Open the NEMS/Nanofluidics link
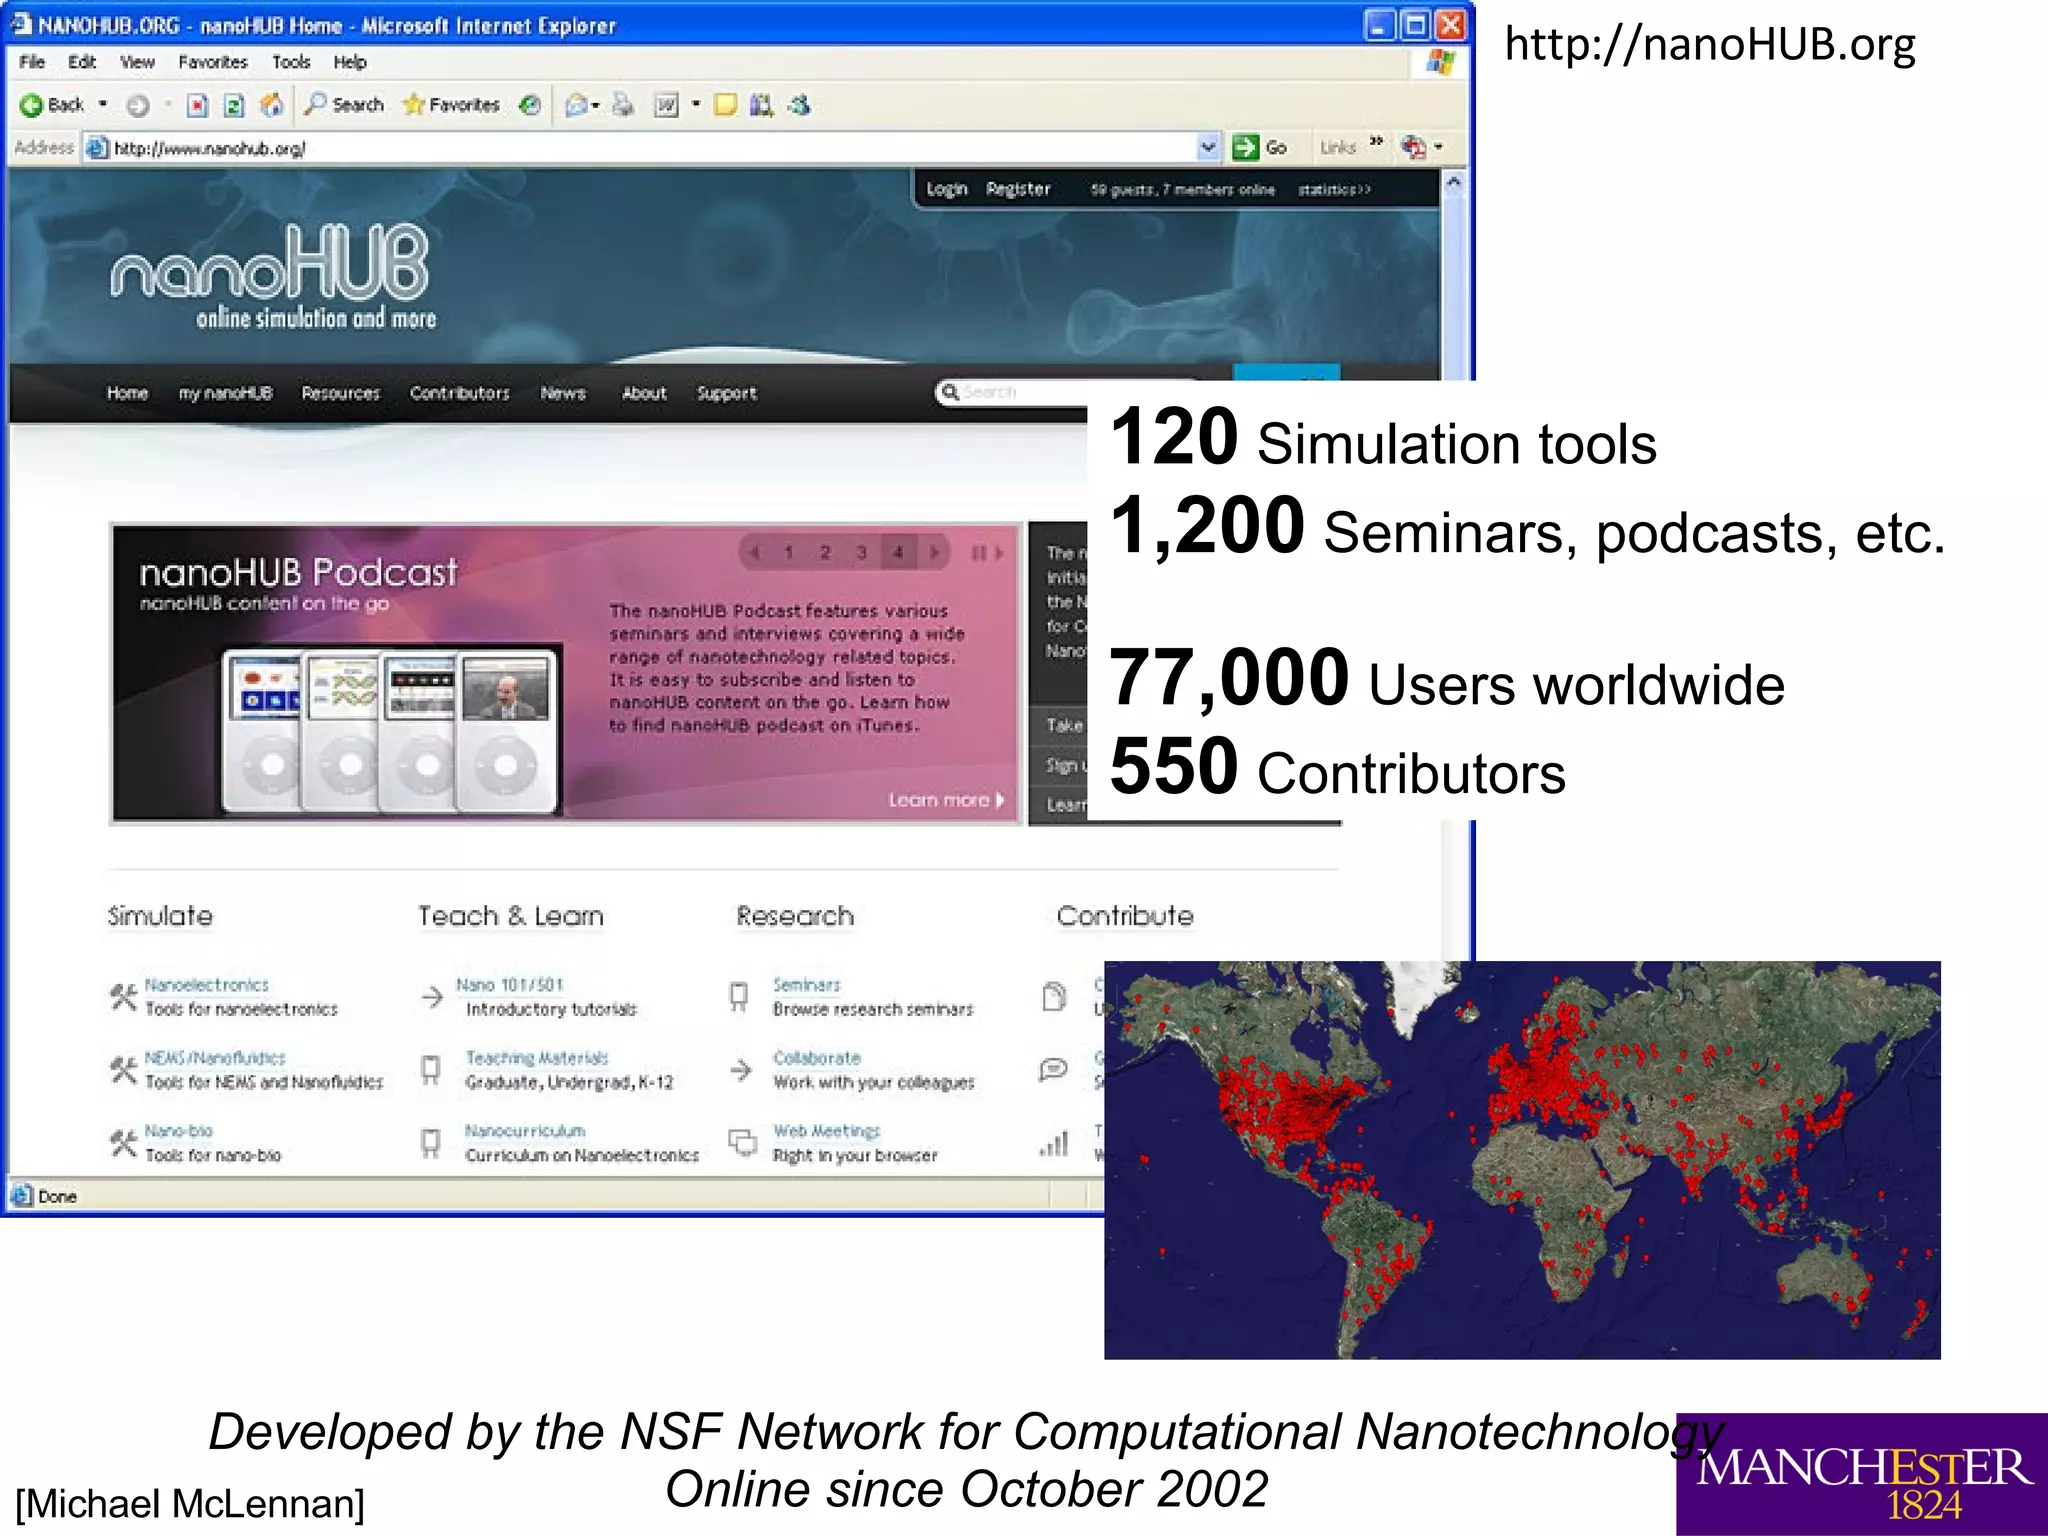Screen dimensions: 2048x1536 pos(215,1058)
